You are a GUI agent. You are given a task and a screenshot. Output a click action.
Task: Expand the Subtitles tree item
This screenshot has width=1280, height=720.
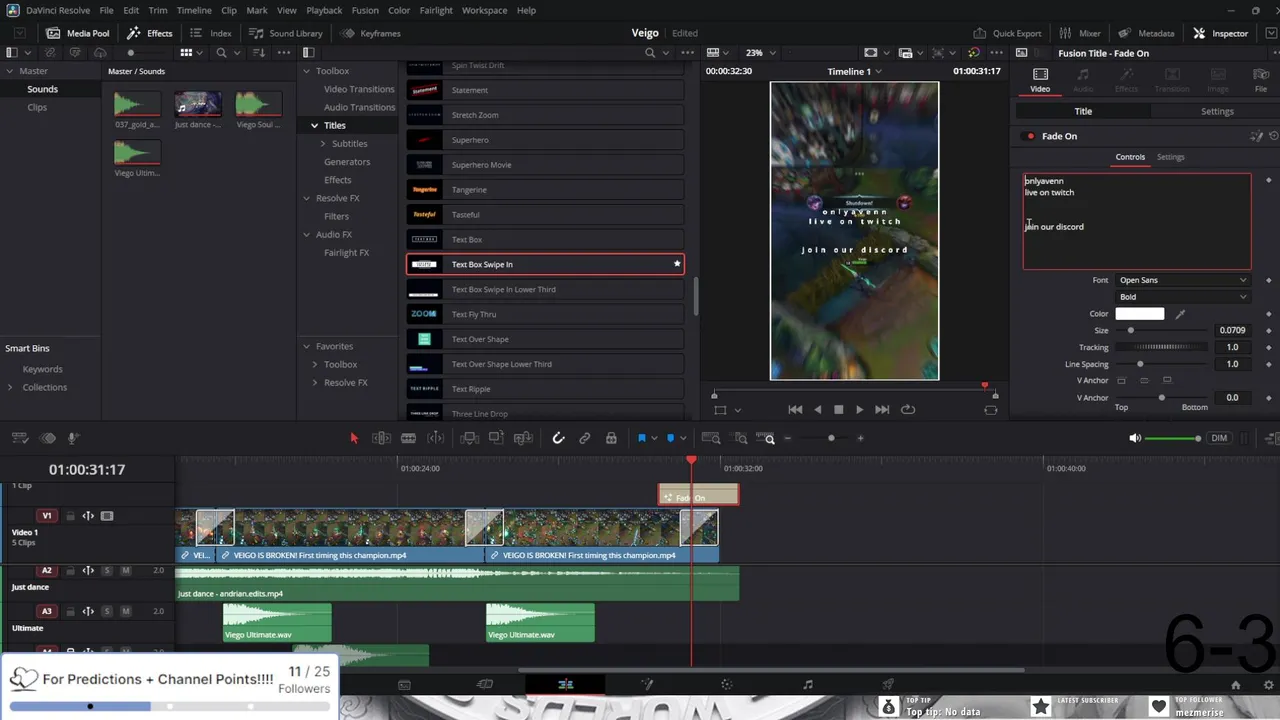tap(323, 144)
